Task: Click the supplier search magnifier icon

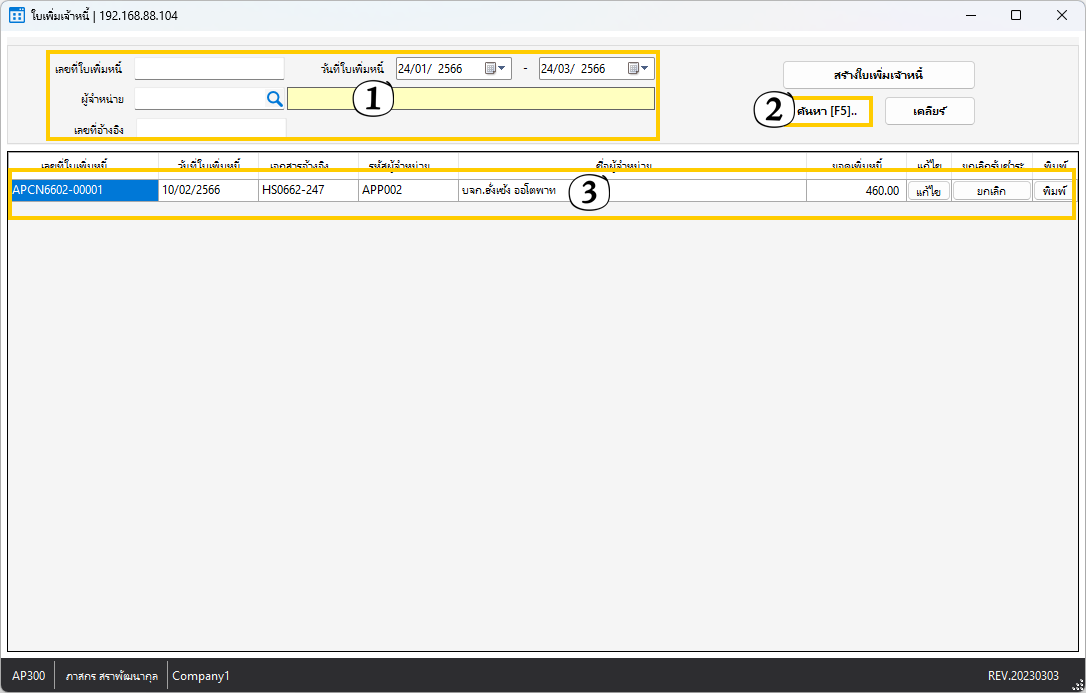Action: pyautogui.click(x=274, y=98)
